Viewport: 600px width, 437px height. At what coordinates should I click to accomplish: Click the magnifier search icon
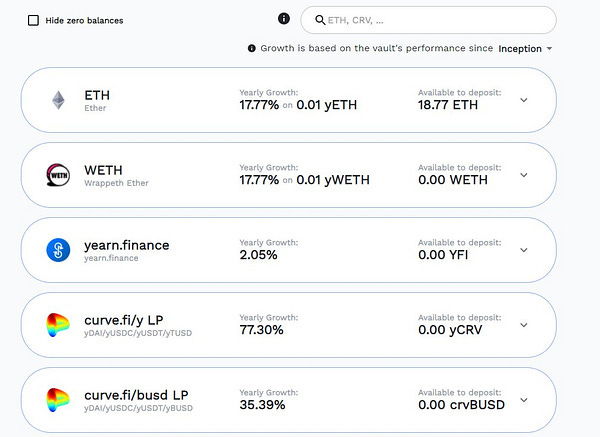coord(320,20)
